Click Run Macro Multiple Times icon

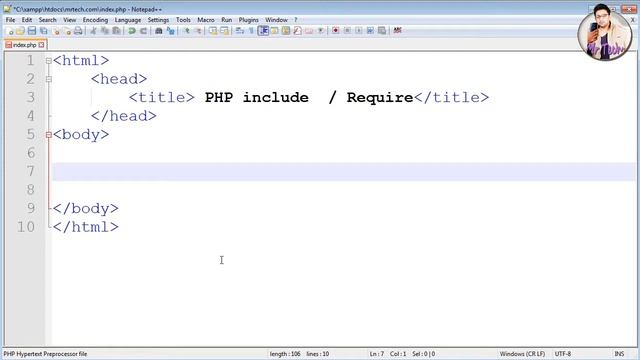[x=370, y=31]
